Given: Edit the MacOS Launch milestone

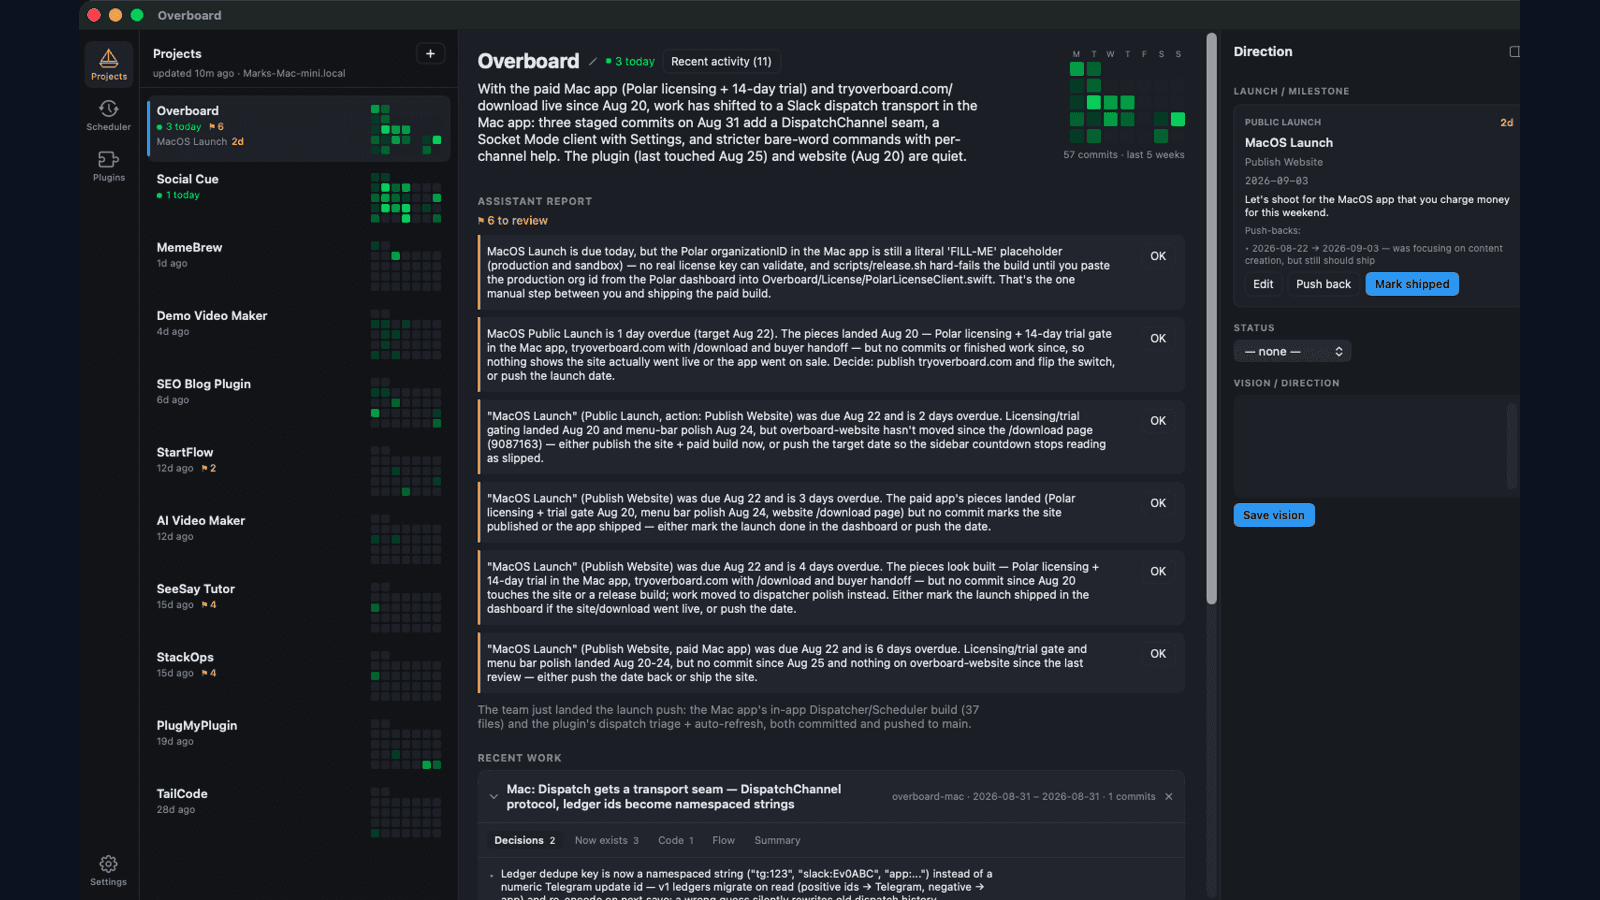Looking at the screenshot, I should point(1263,284).
